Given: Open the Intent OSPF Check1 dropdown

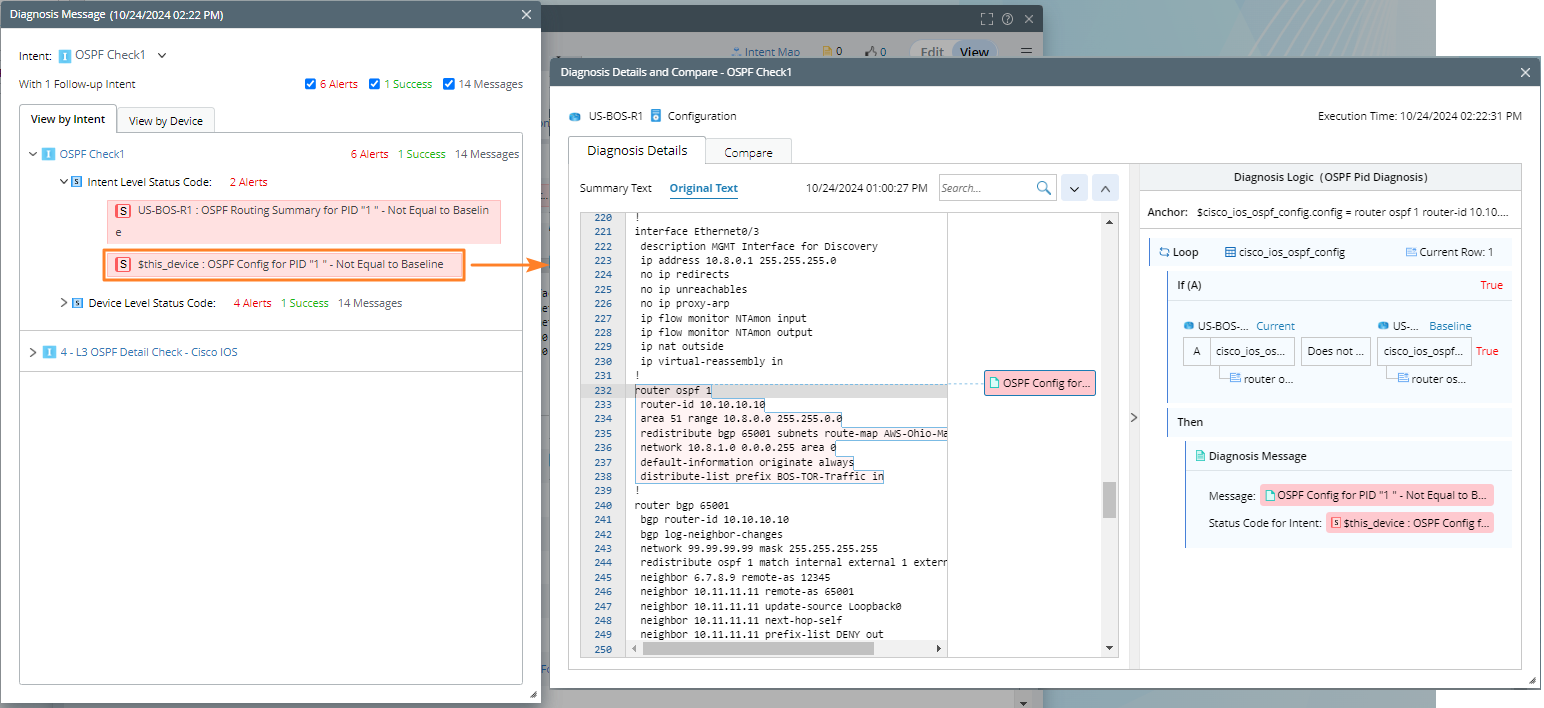Looking at the screenshot, I should tap(162, 56).
